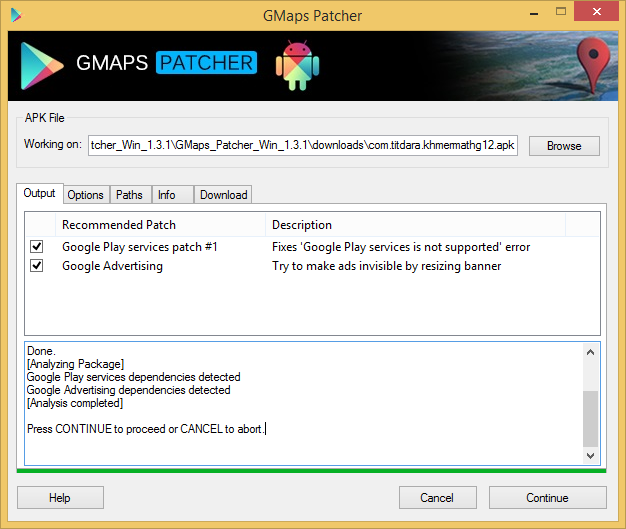
Task: Click 'Fixes Google Play services is not supported' description
Action: pyautogui.click(x=401, y=247)
